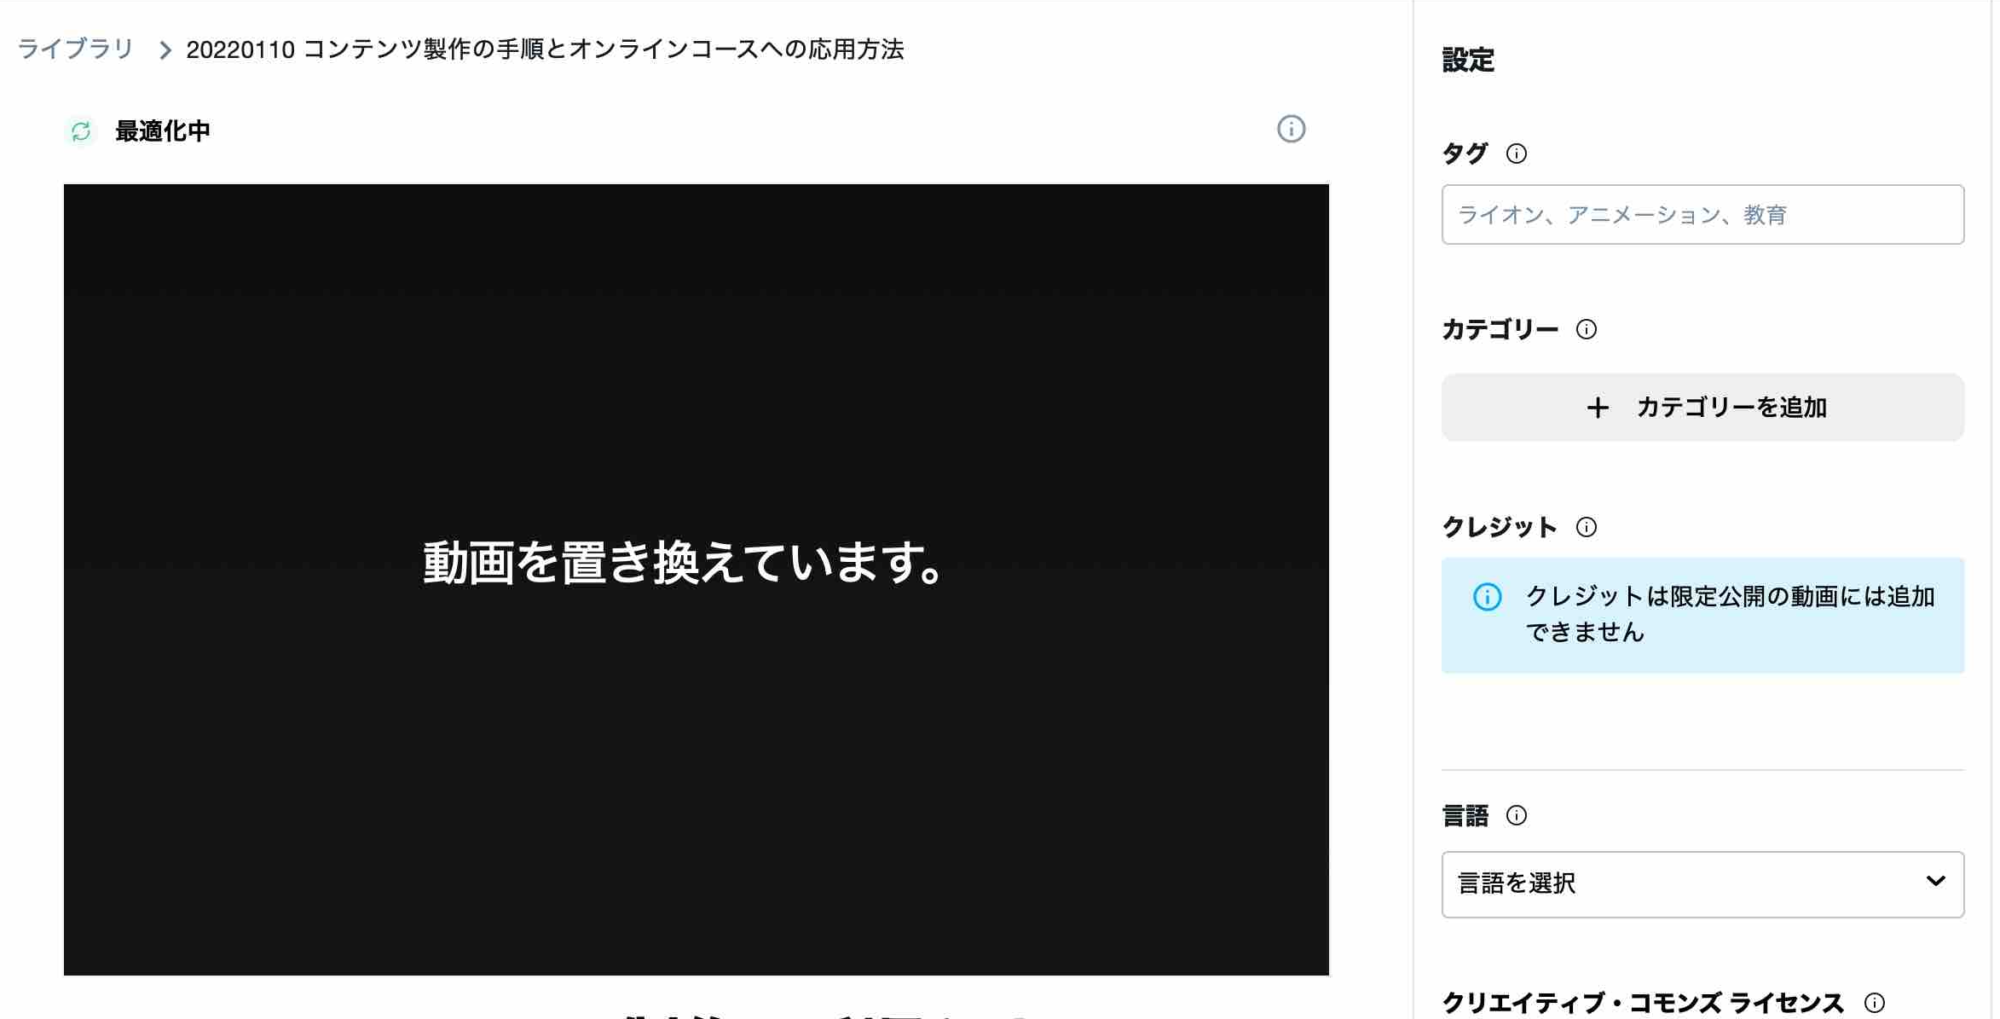This screenshot has height=1019, width=2000.
Task: Click the 最適化中 status label
Action: point(162,131)
